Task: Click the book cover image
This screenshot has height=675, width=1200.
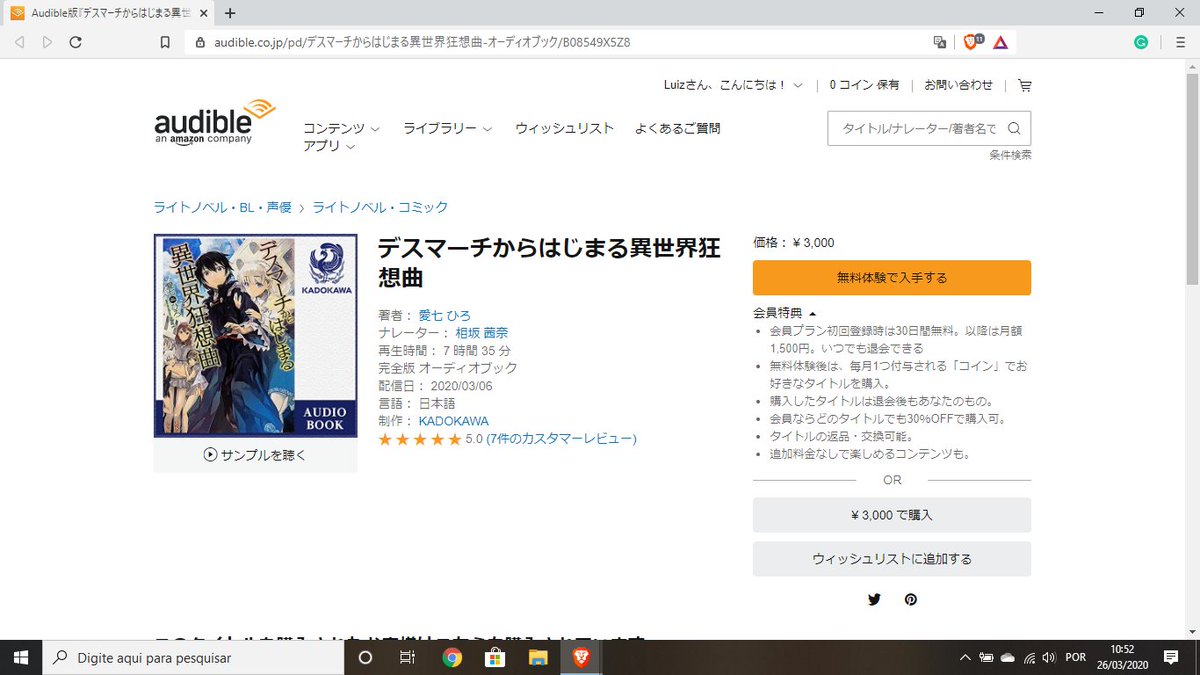Action: pyautogui.click(x=255, y=336)
